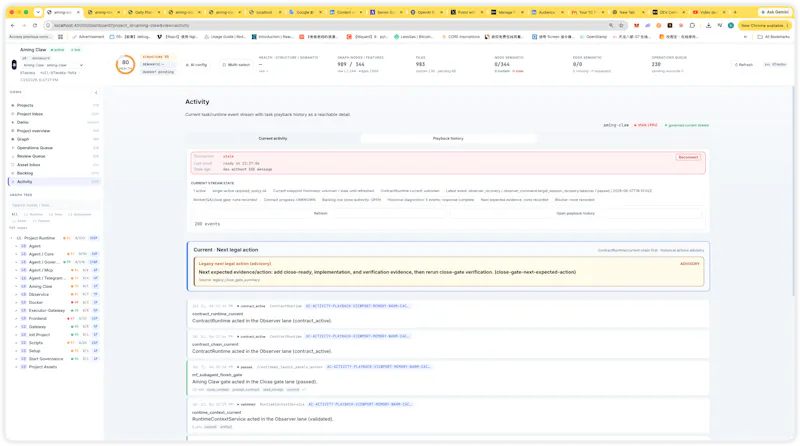Image resolution: width=800 pixels, height=446 pixels.
Task: Select Start Governance tree row
Action: (55, 359)
